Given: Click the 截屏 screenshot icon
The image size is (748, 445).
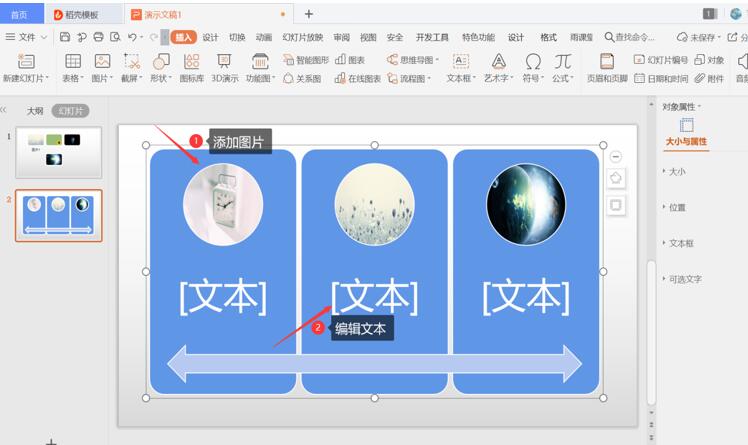Looking at the screenshot, I should [x=131, y=61].
